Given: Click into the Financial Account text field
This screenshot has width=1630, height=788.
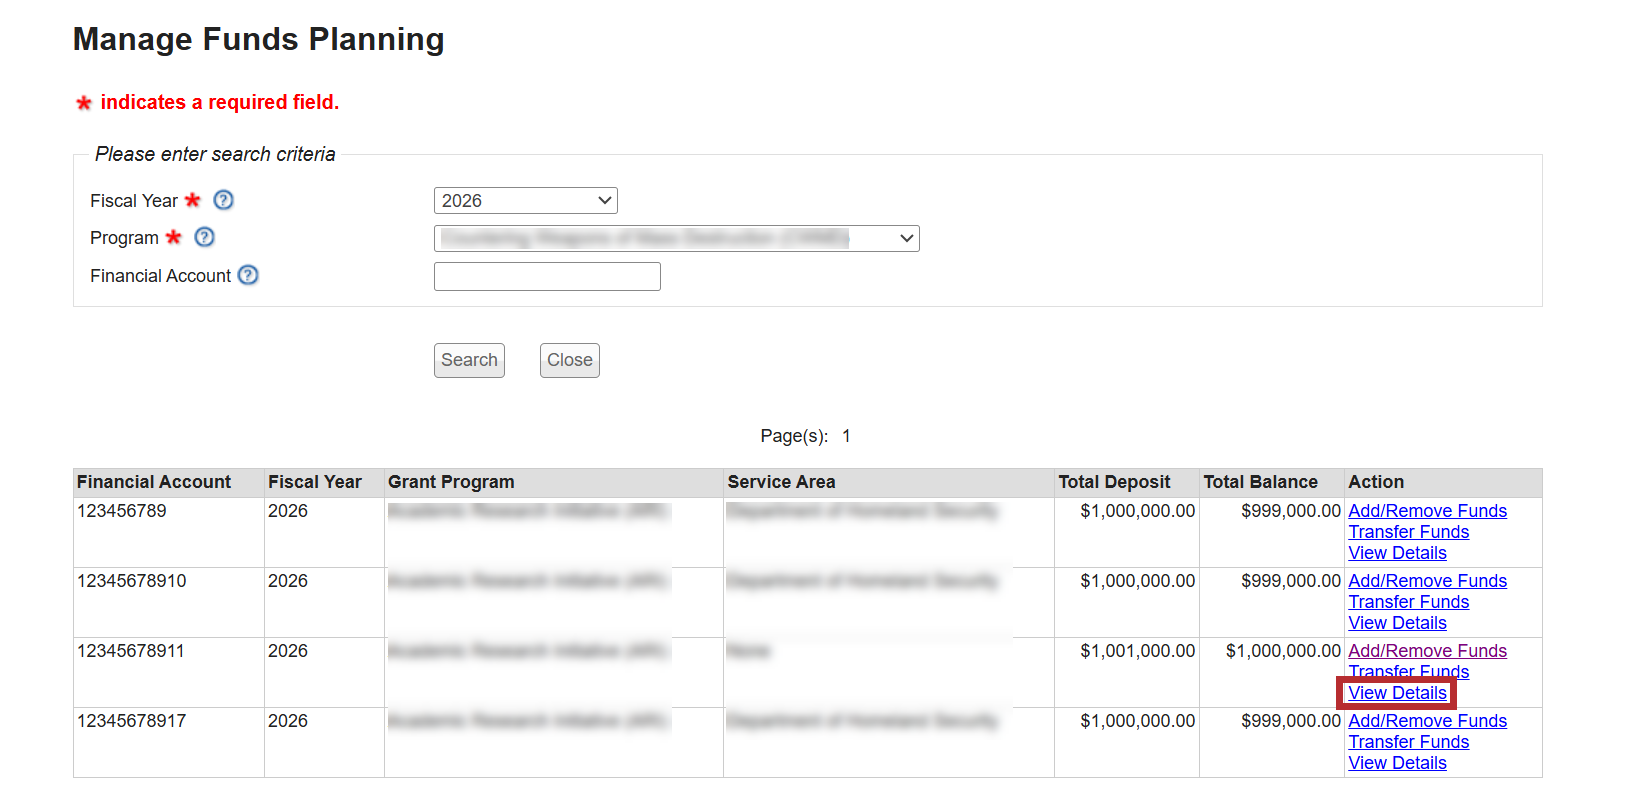Looking at the screenshot, I should click(x=547, y=276).
